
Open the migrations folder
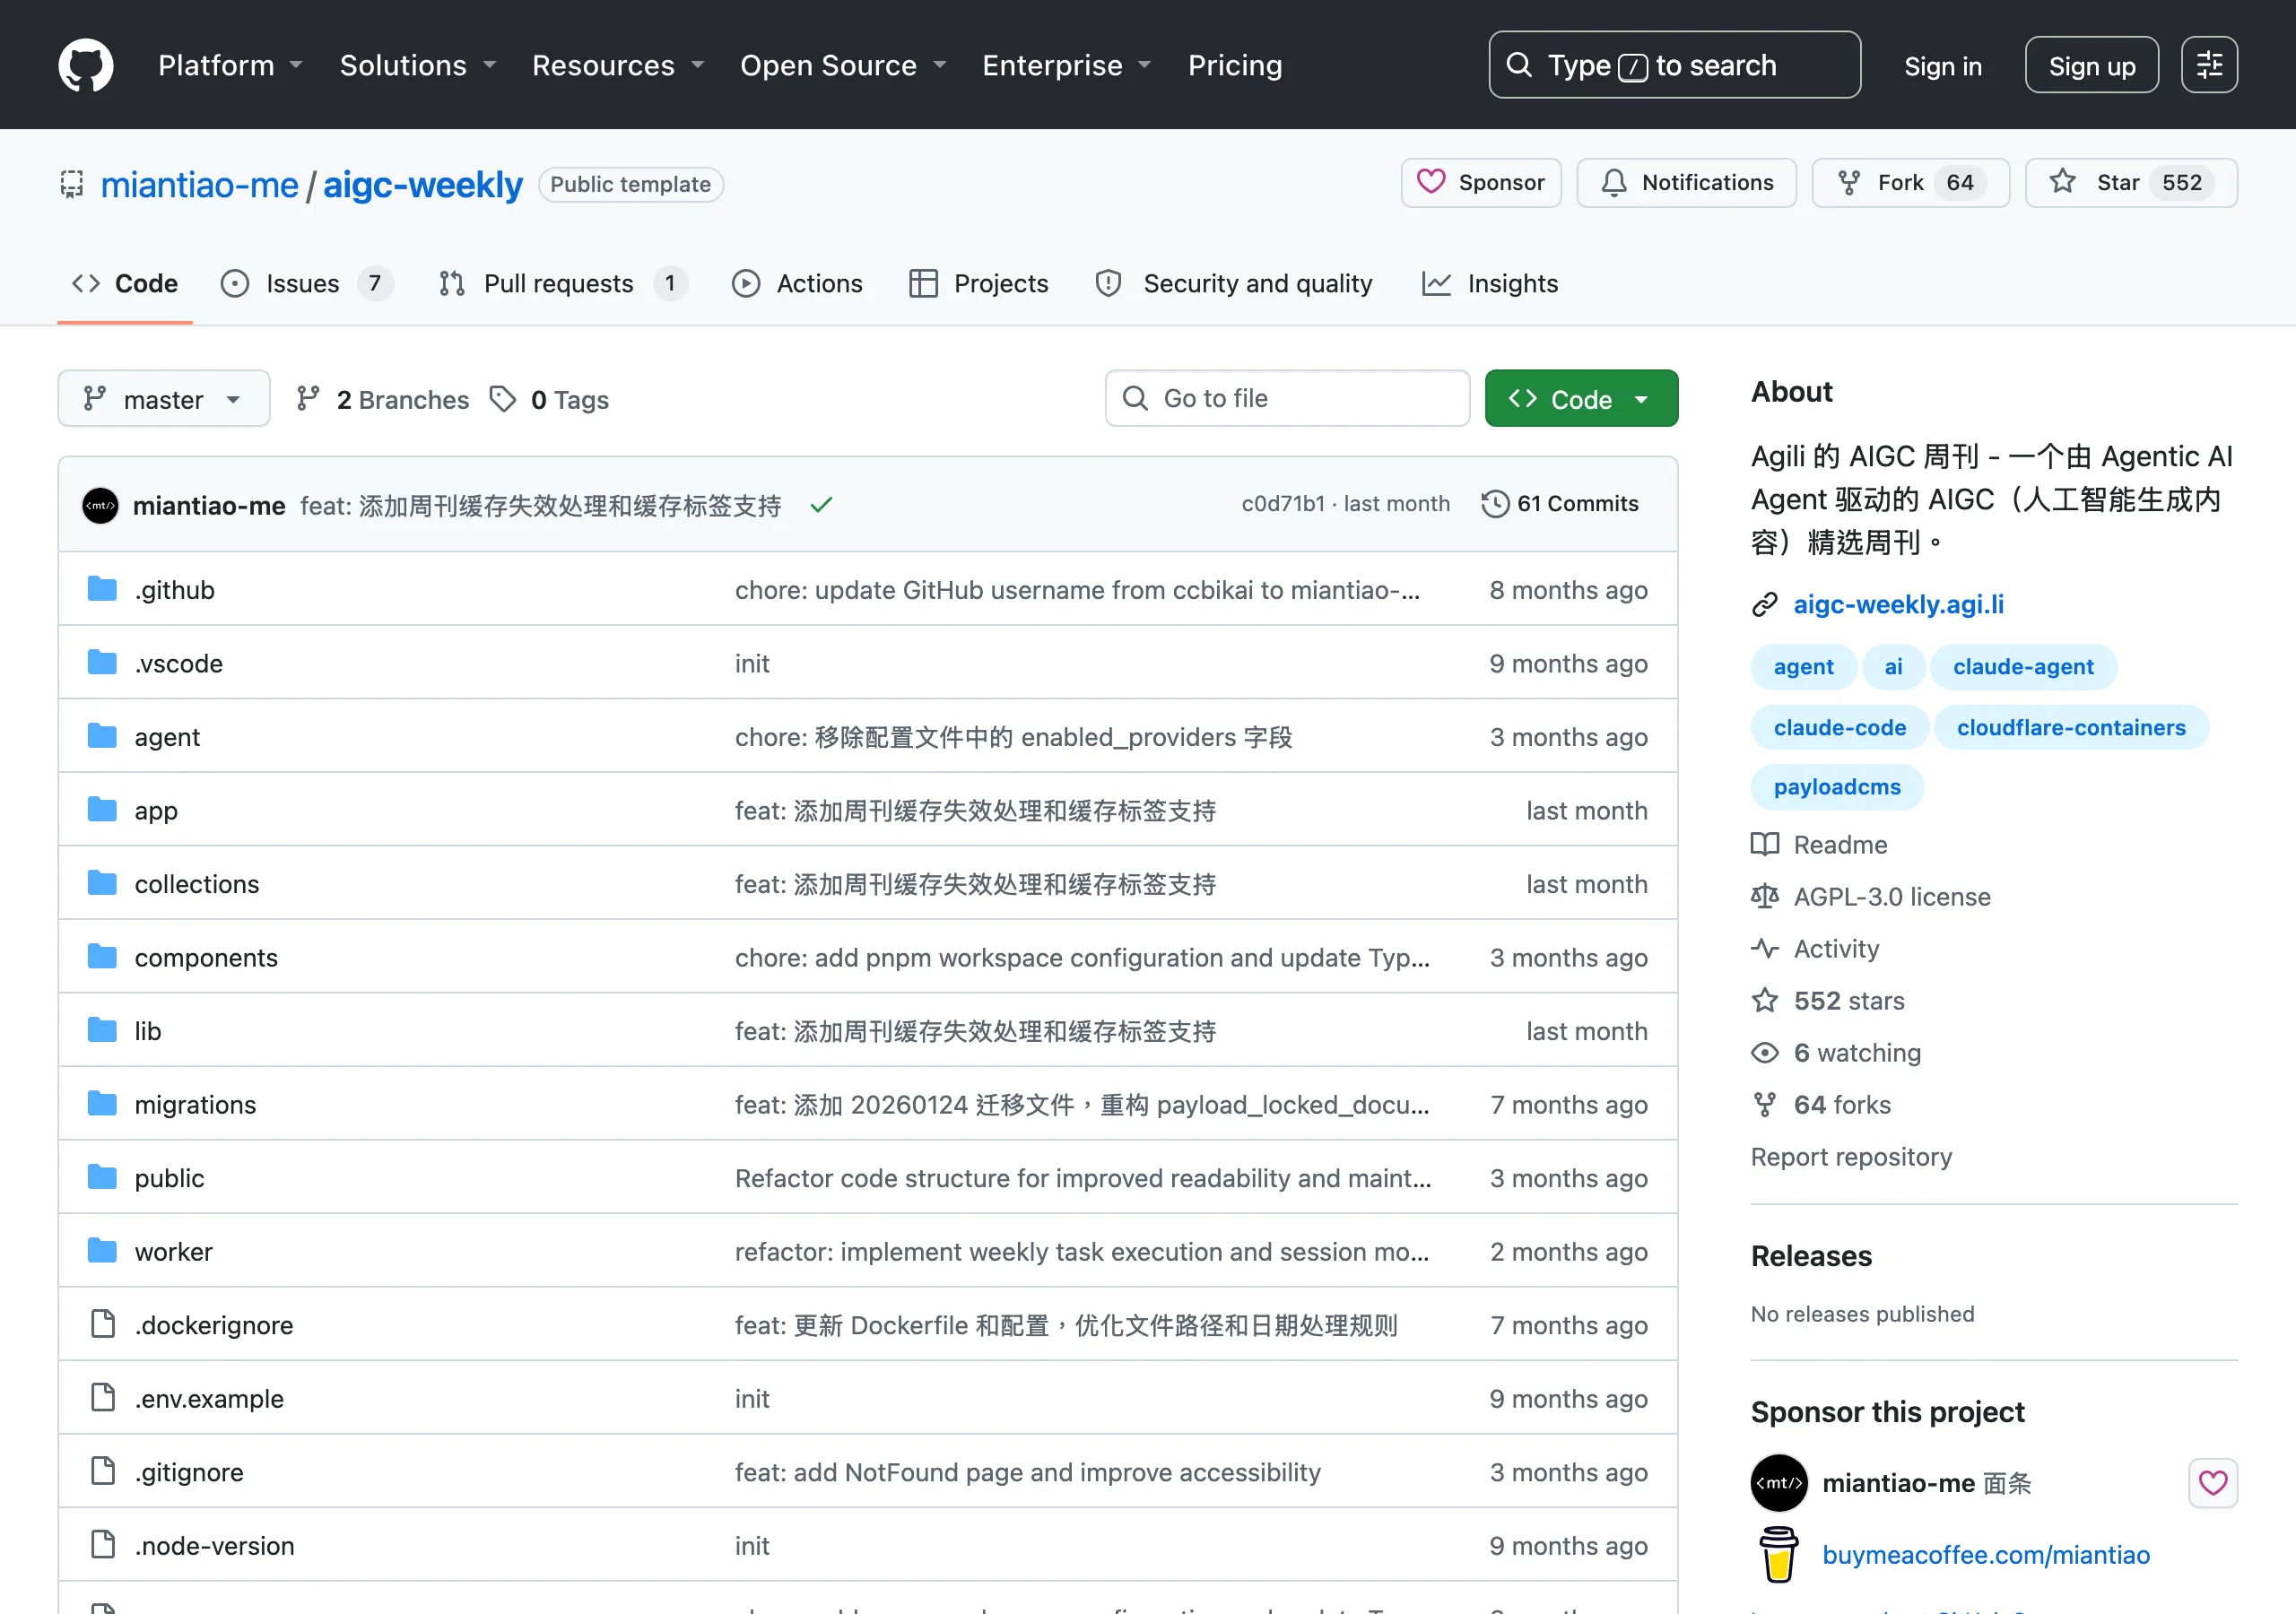pyautogui.click(x=195, y=1104)
